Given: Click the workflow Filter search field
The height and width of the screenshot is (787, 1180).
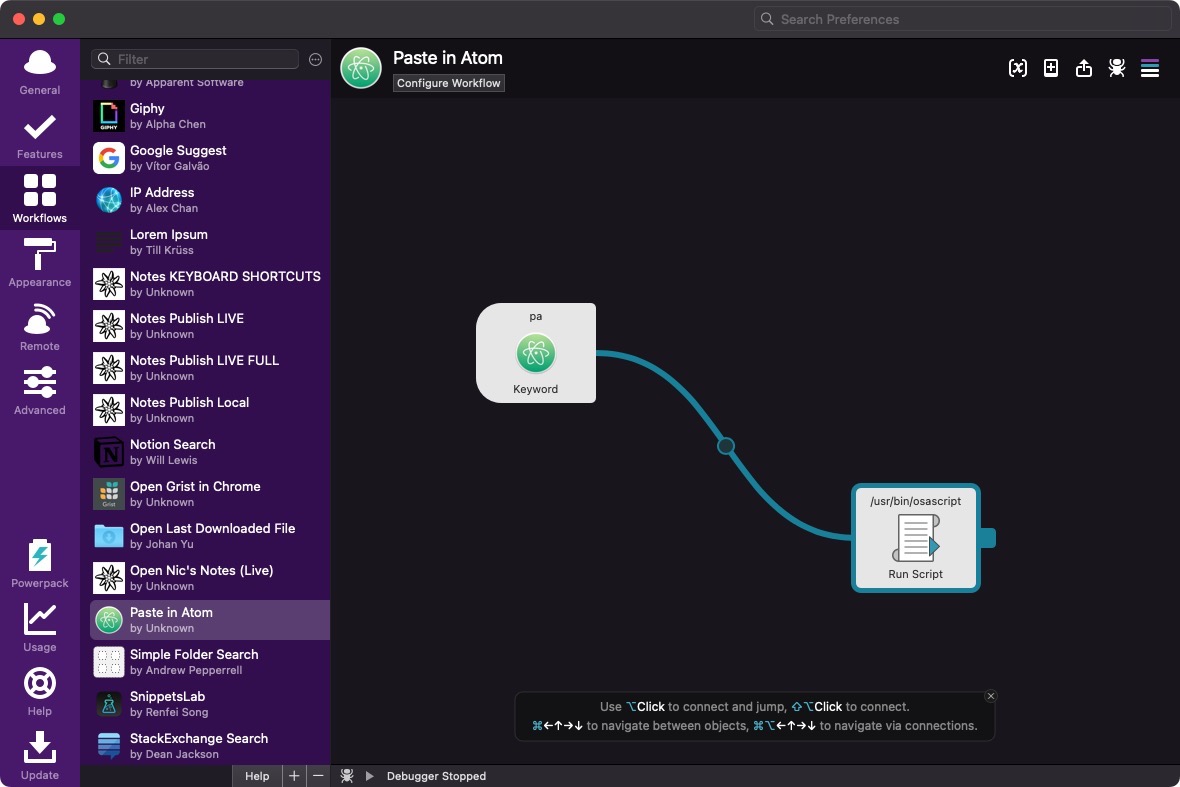Looking at the screenshot, I should pyautogui.click(x=195, y=59).
